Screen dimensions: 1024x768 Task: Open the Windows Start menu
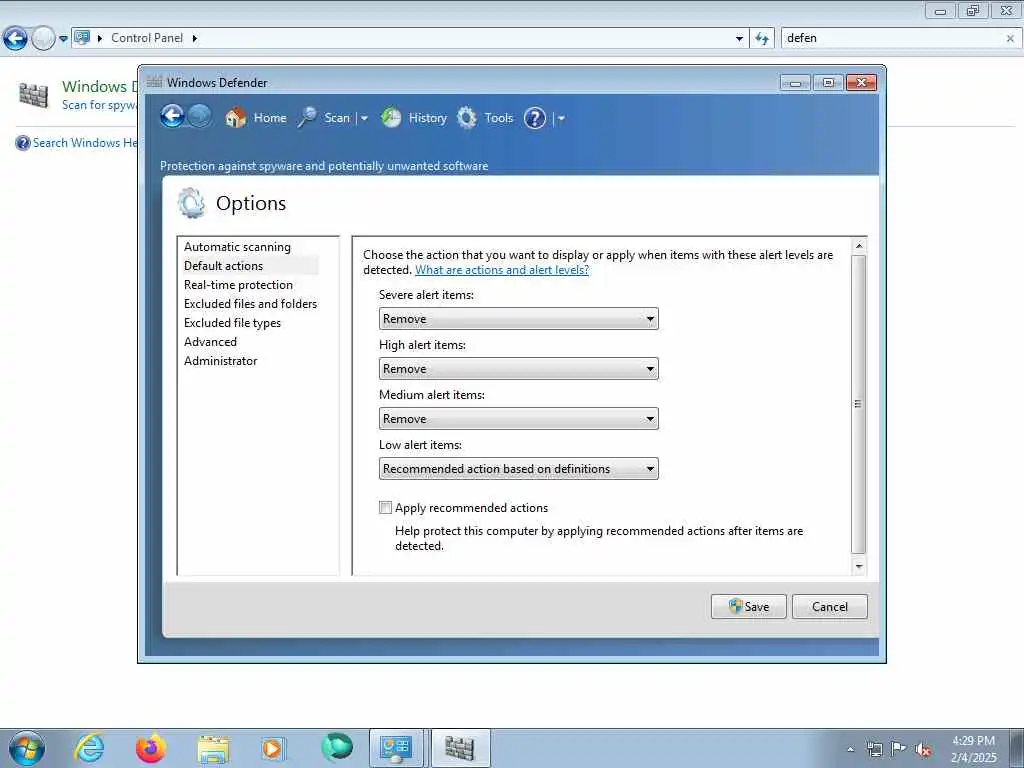(27, 748)
